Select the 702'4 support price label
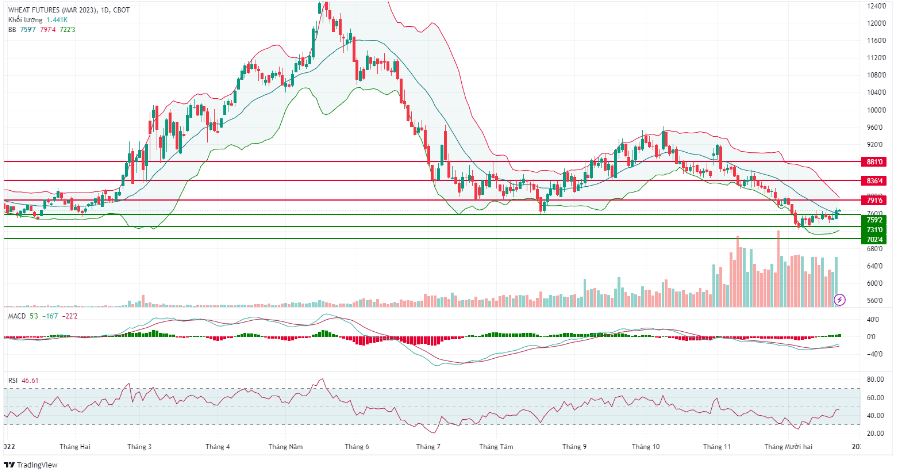 874,239
